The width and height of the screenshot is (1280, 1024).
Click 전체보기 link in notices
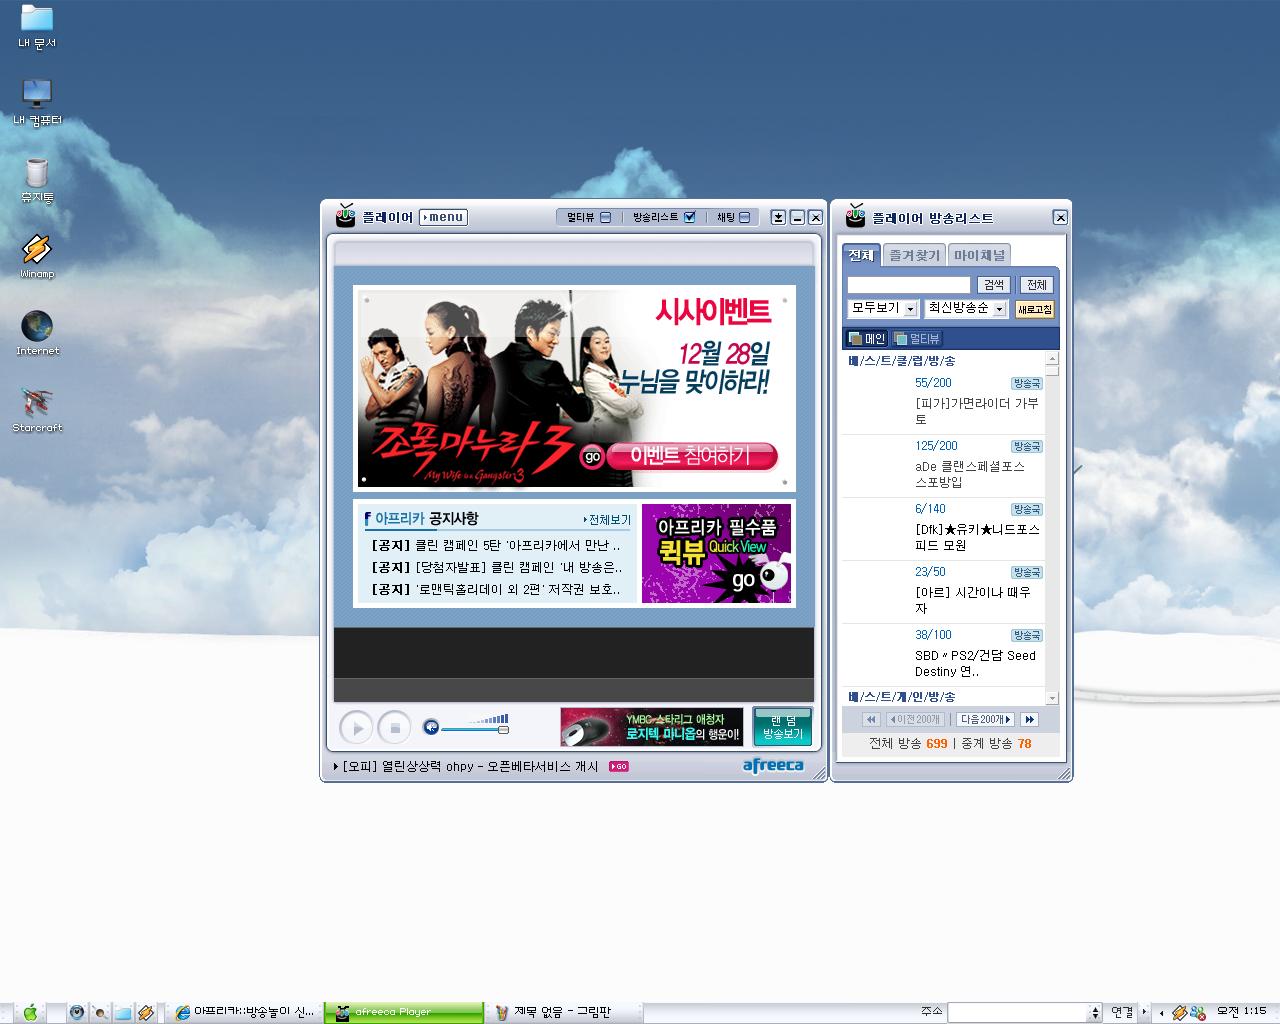(607, 520)
